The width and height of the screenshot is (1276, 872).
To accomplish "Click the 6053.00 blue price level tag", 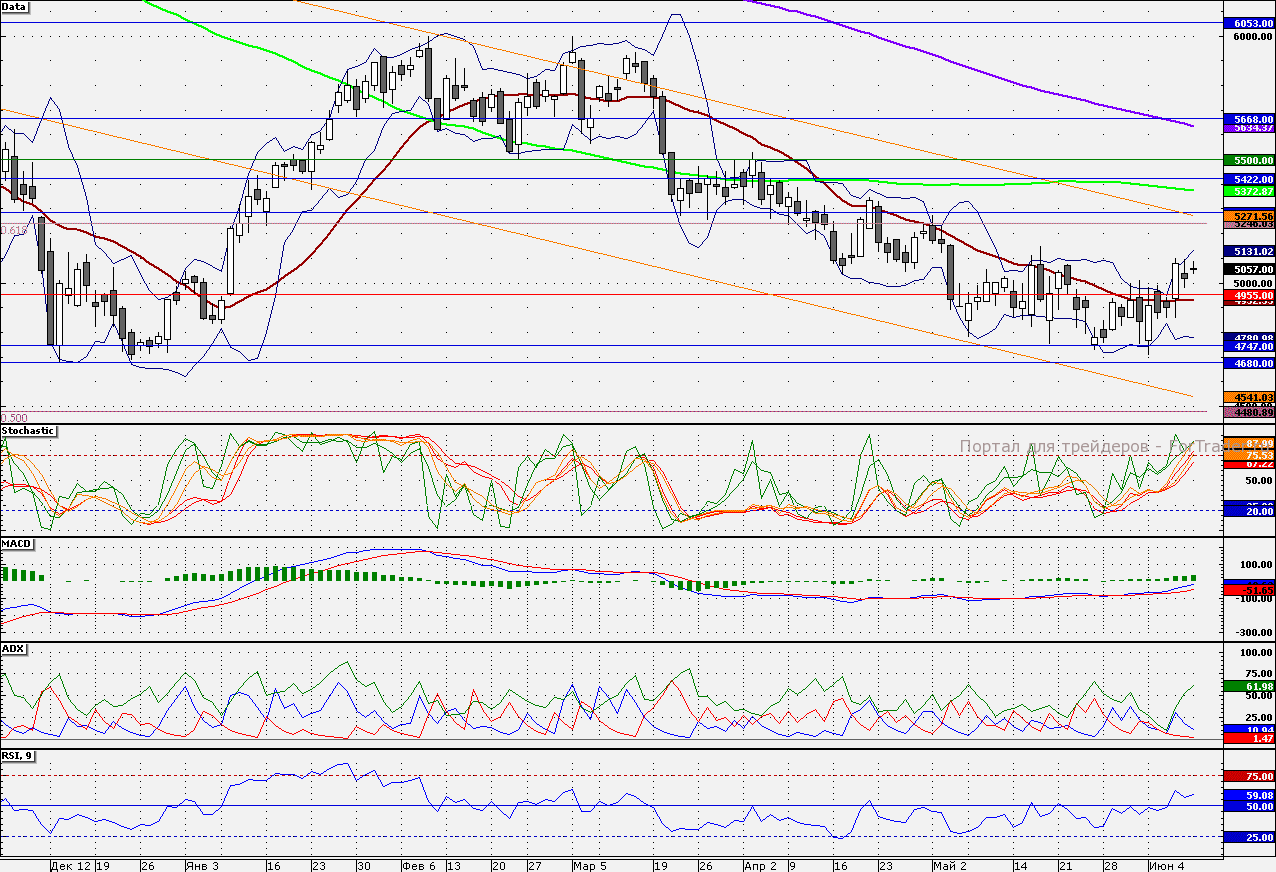I will (x=1249, y=23).
